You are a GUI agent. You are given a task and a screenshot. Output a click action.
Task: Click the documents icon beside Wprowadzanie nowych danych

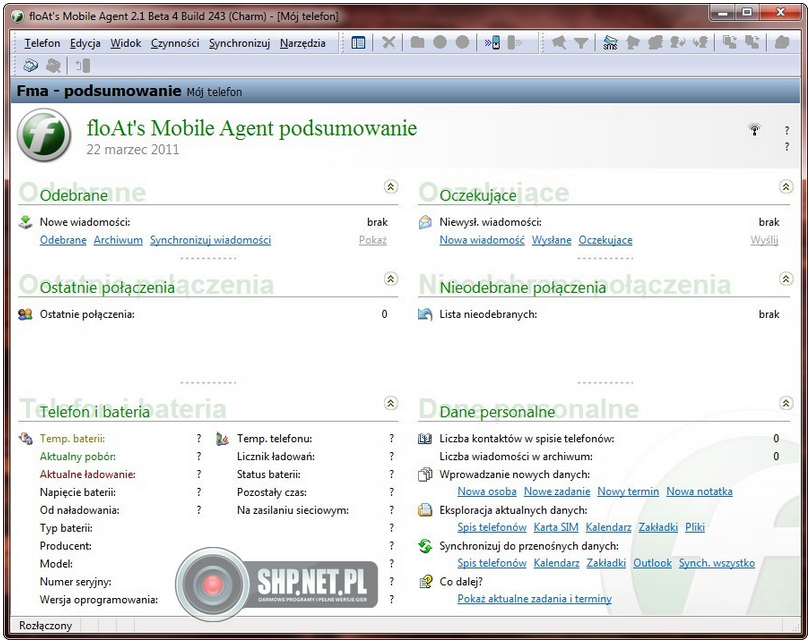tap(425, 474)
